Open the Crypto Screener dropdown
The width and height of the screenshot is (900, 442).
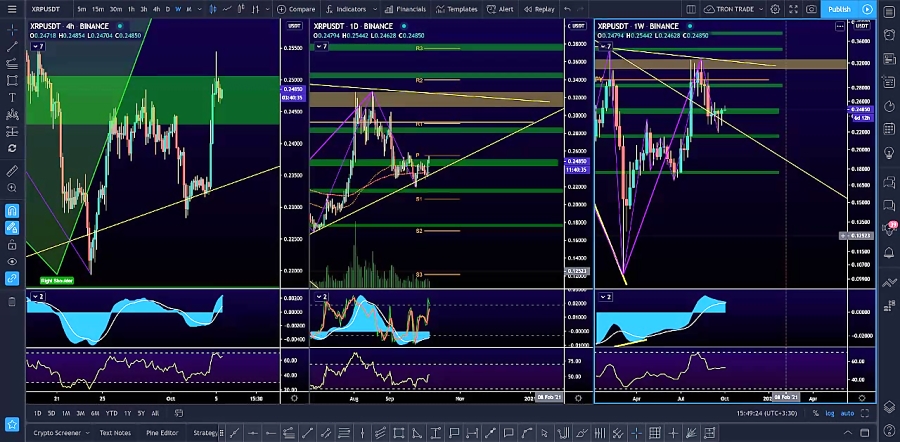(x=61, y=433)
